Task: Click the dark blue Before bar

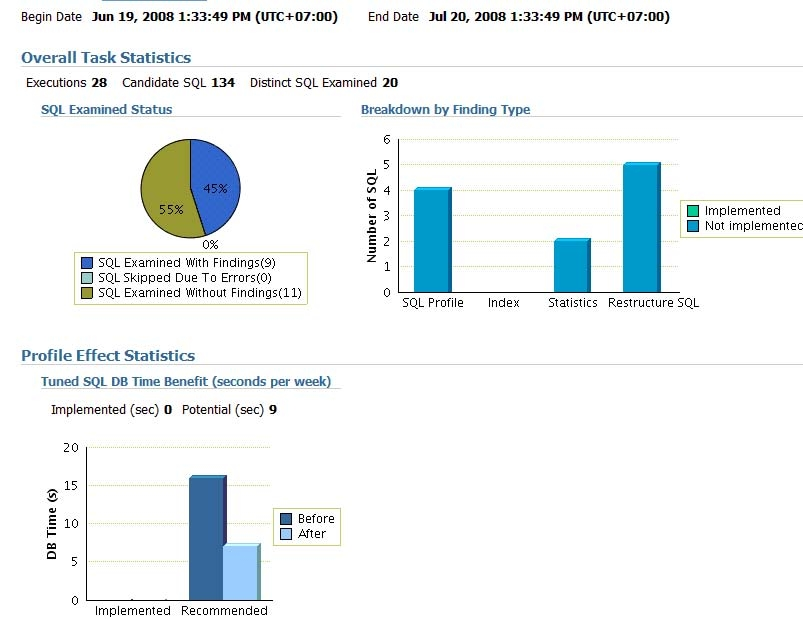Action: pos(206,538)
